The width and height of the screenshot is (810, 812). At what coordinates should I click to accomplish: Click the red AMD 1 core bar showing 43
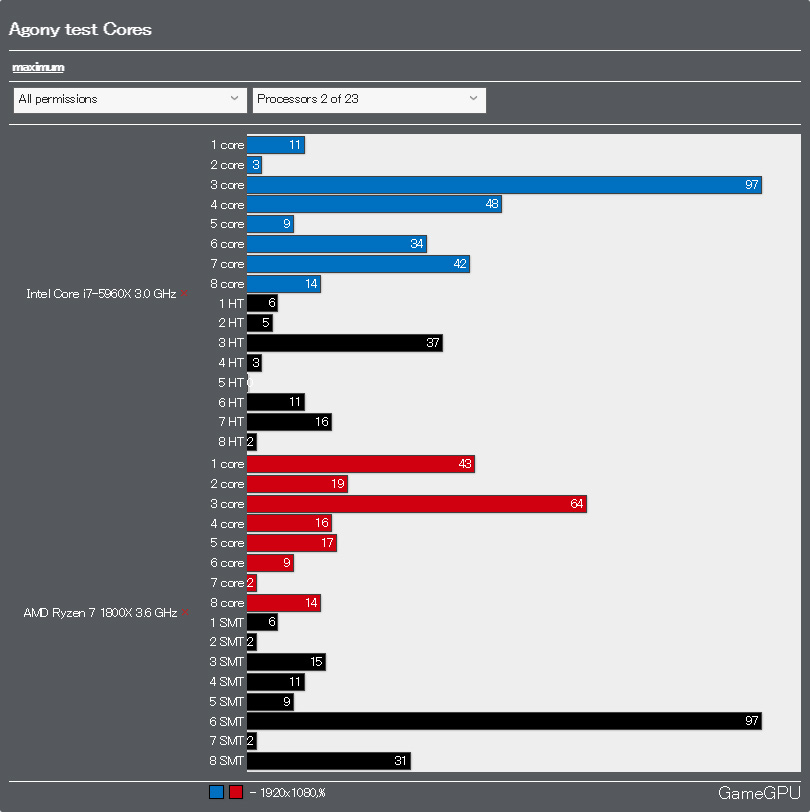pyautogui.click(x=360, y=464)
